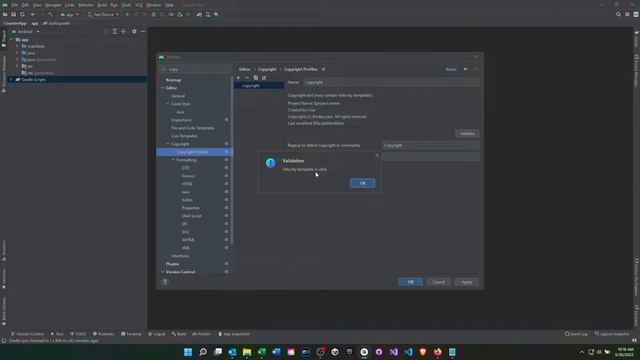640x360 pixels.
Task: Select Plugins in the Settings tree
Action: (172, 264)
